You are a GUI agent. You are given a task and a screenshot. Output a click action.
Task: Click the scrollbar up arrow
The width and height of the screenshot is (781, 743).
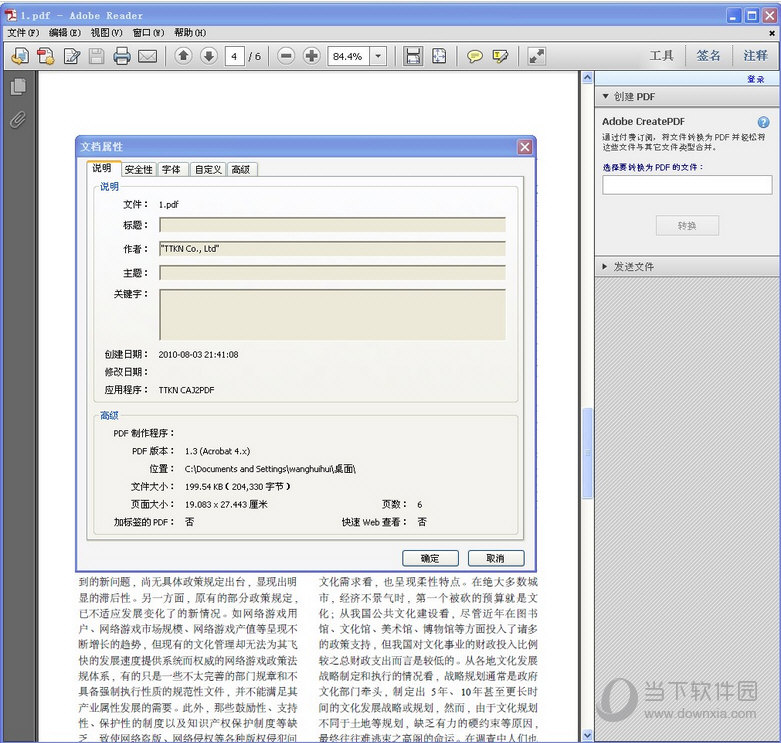coord(588,78)
